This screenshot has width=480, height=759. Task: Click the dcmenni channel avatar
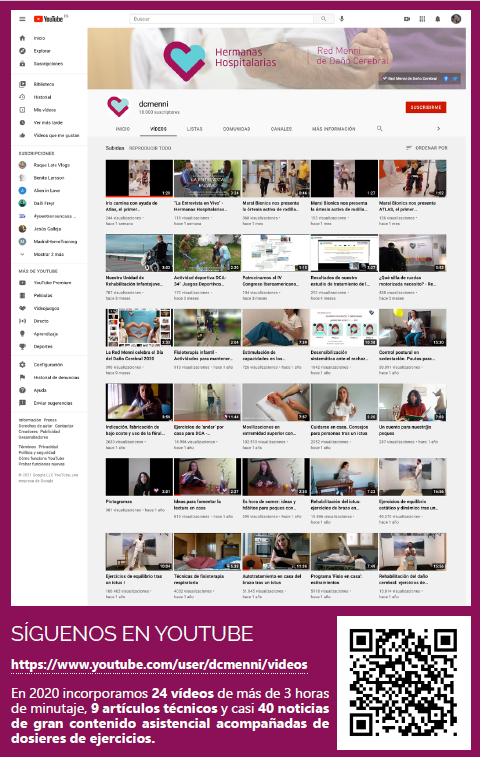118,106
